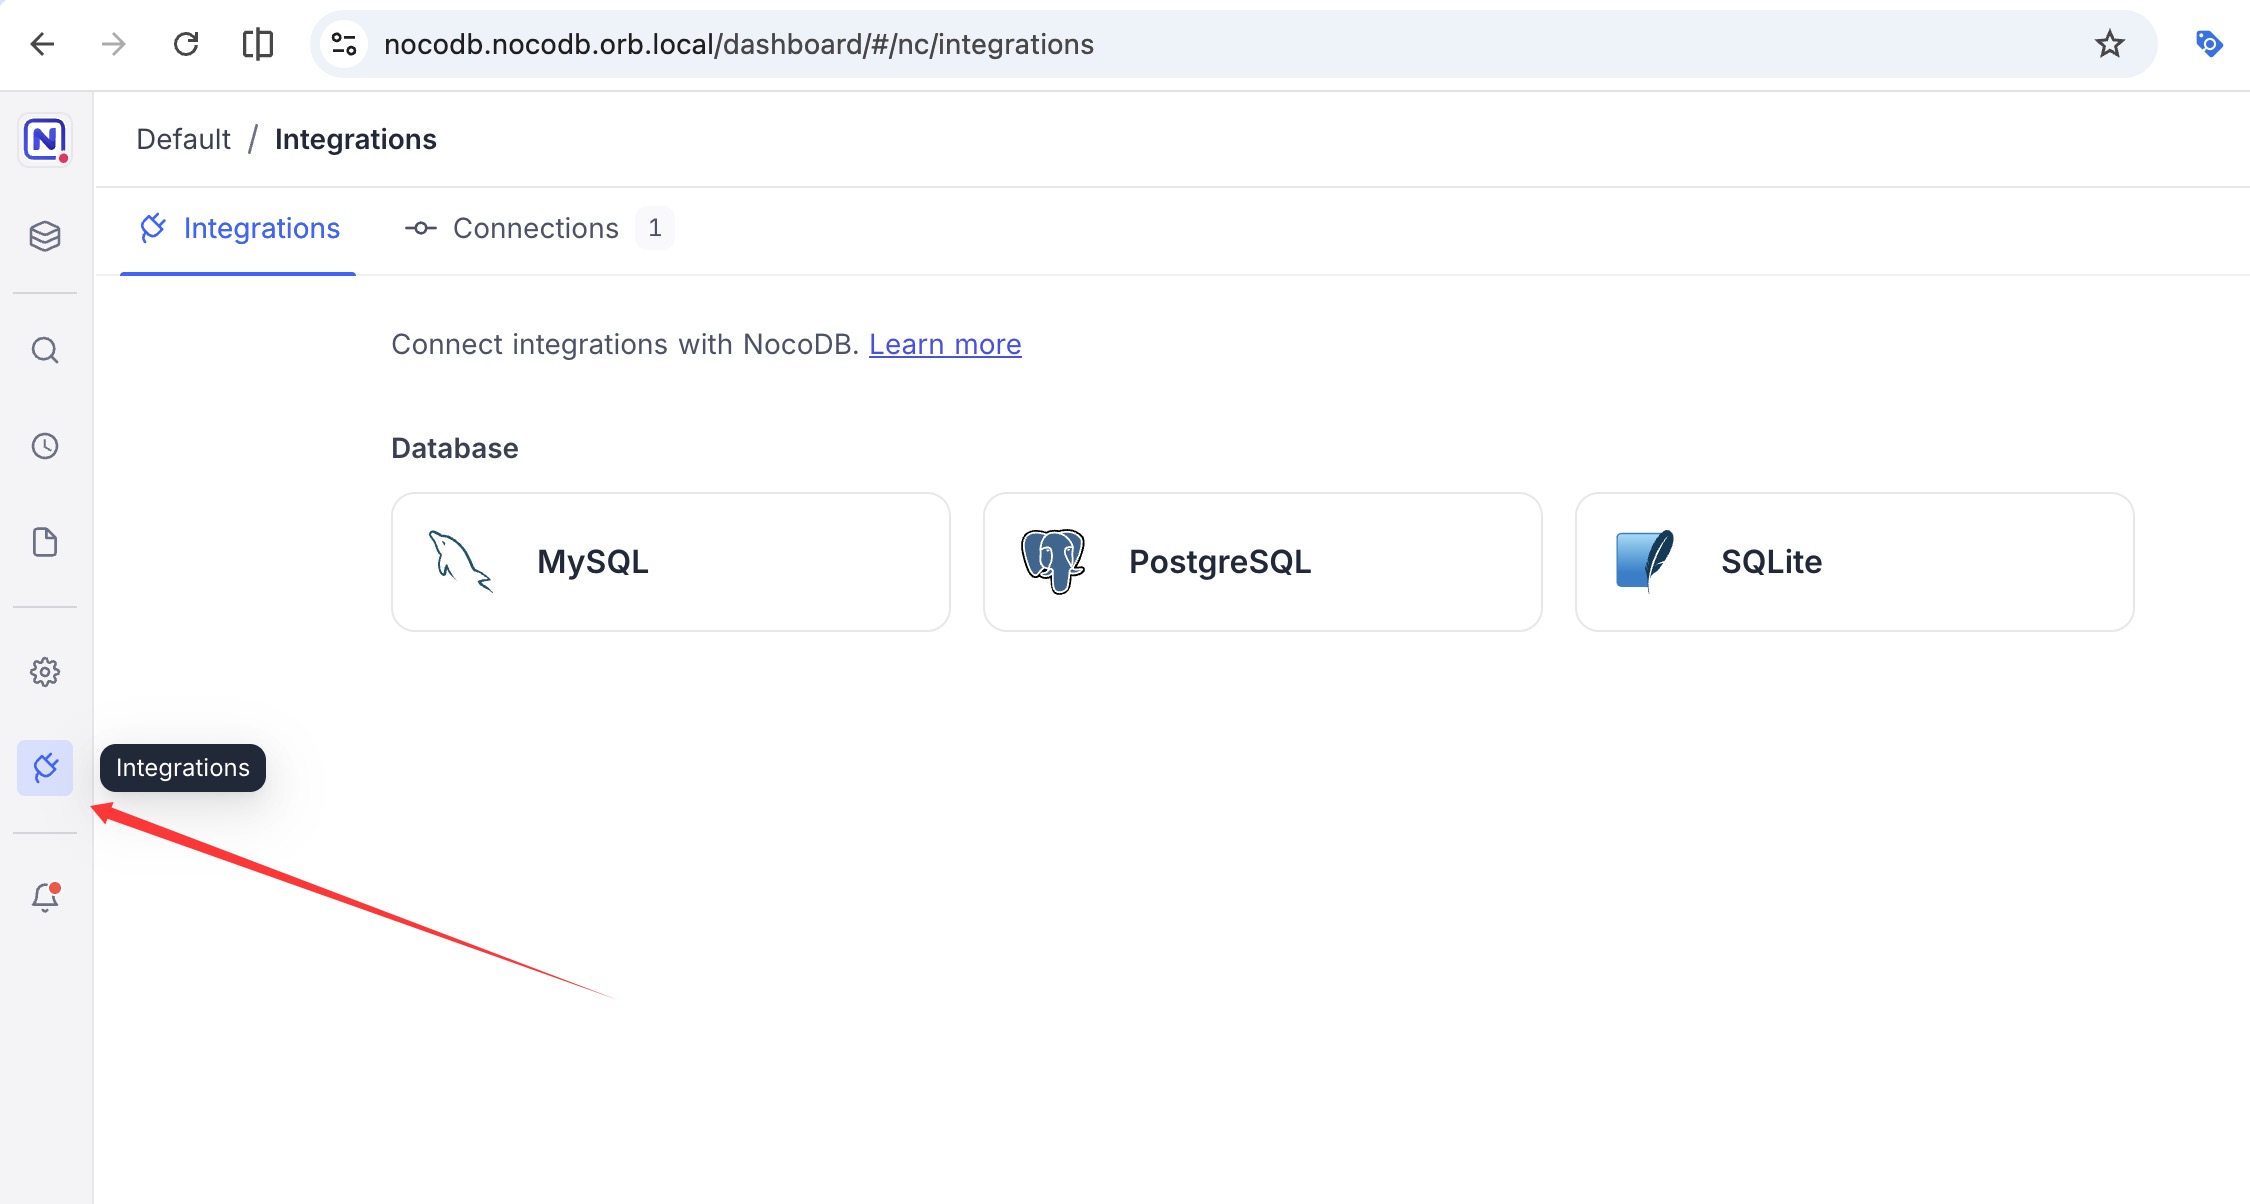Choose the PostgreSQL integration card

[1262, 562]
